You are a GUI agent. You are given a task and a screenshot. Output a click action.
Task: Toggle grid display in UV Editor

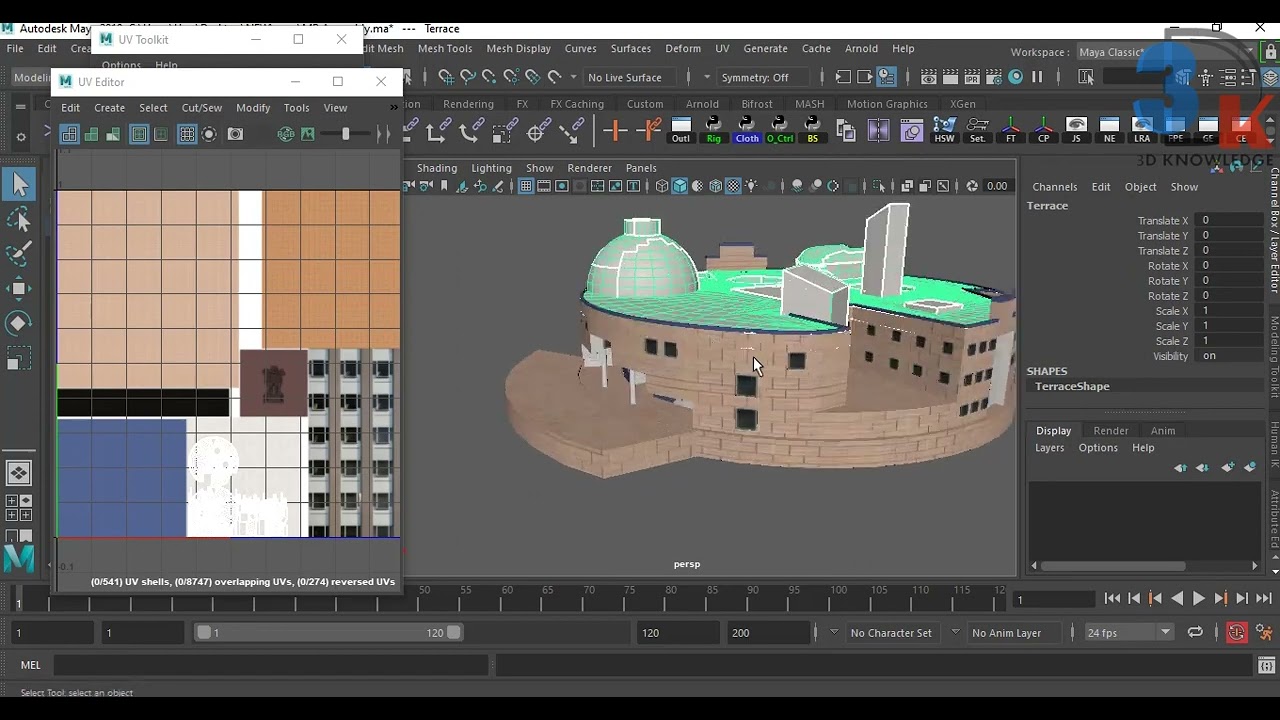click(x=187, y=134)
